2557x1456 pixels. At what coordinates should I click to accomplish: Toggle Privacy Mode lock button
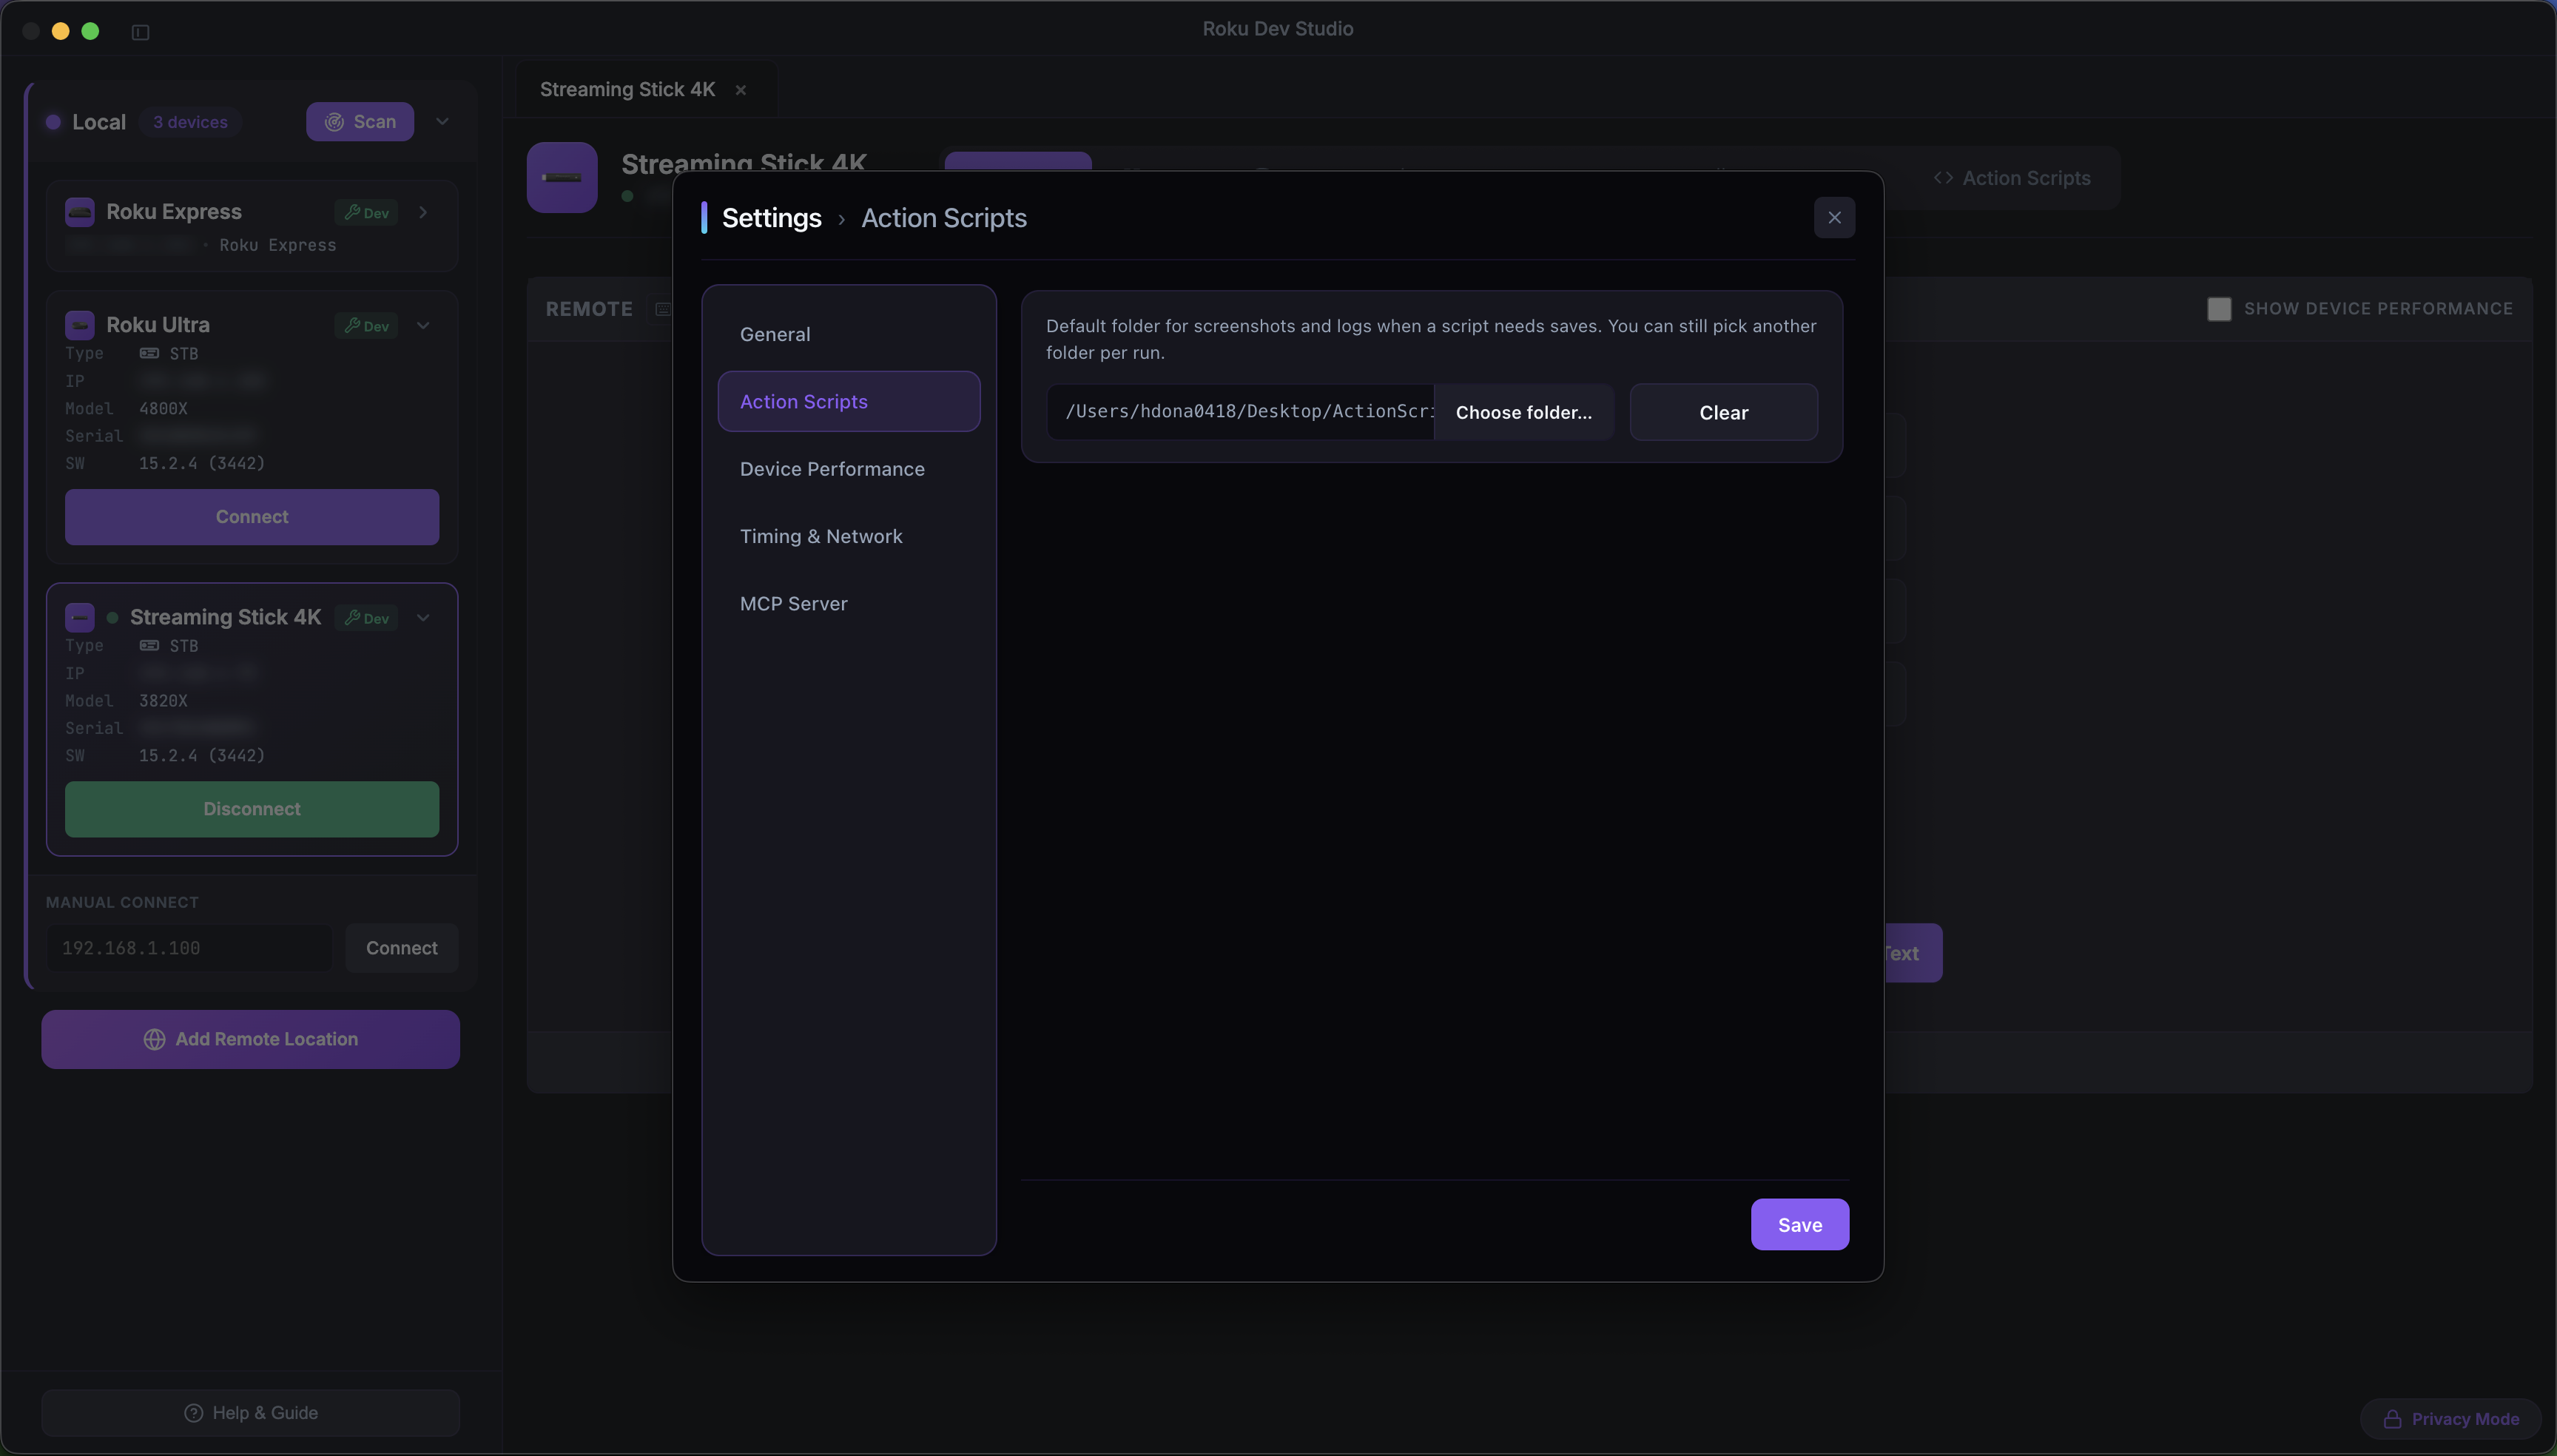coord(2450,1419)
